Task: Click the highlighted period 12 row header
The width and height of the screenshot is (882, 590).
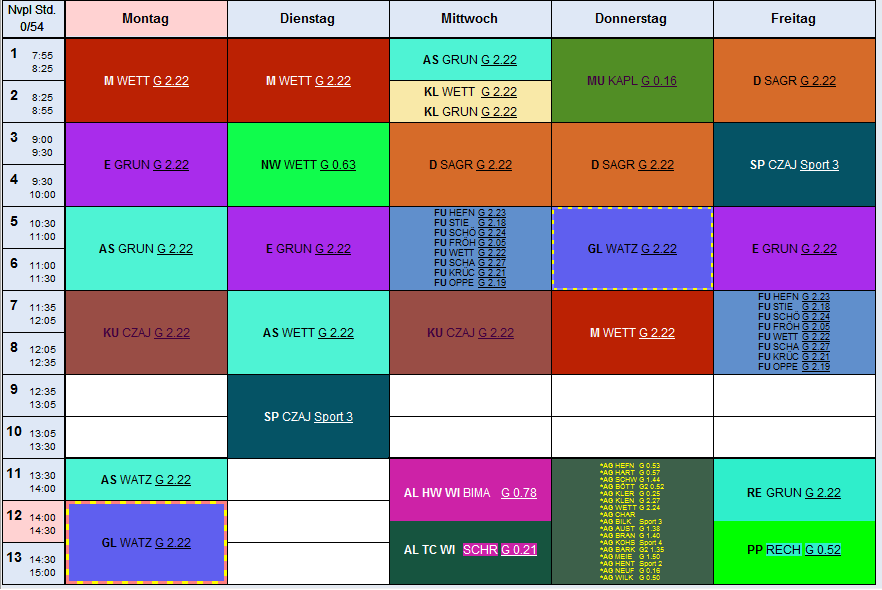Action: [33, 521]
